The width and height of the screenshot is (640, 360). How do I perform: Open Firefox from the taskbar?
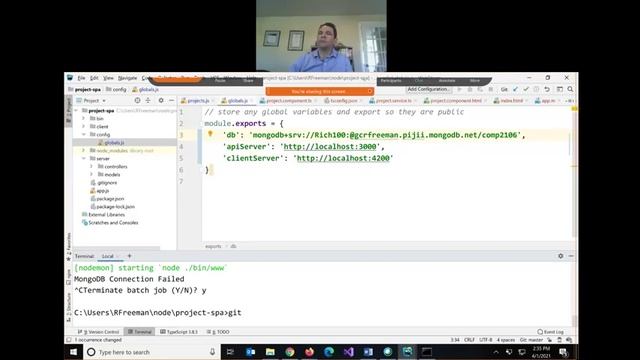coord(309,352)
